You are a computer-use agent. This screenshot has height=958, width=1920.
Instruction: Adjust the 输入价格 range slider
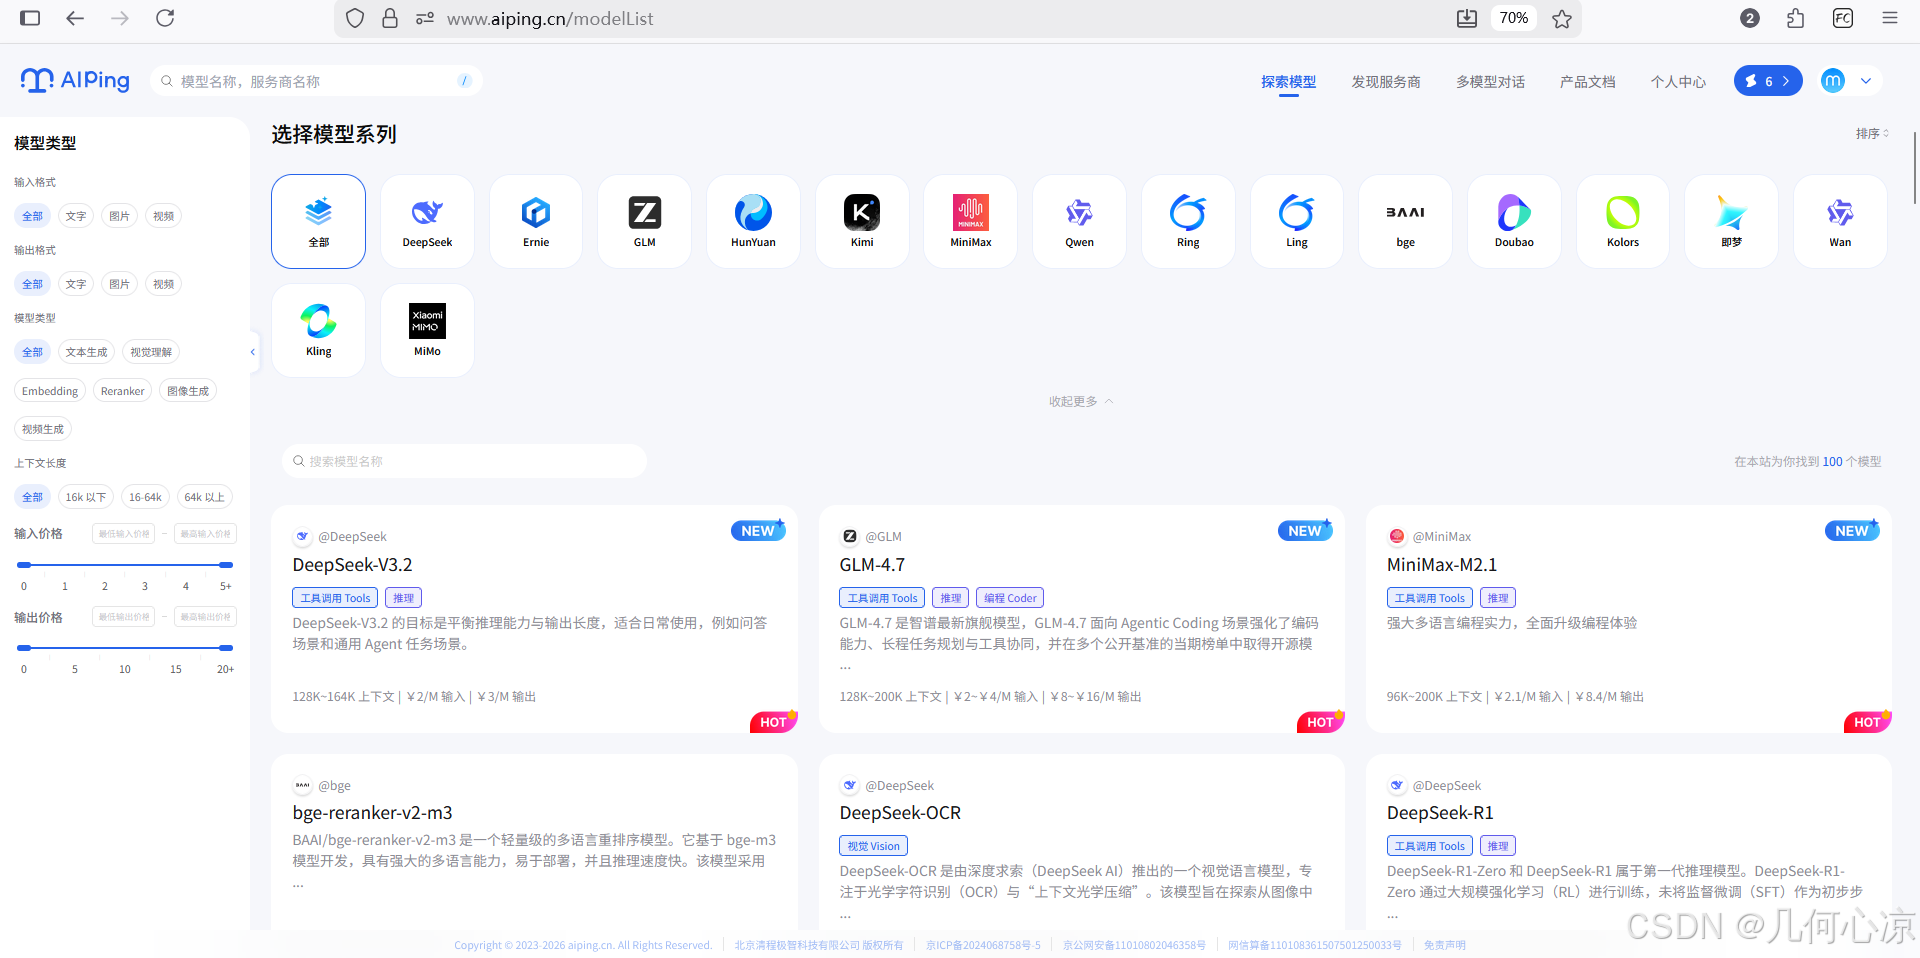pyautogui.click(x=125, y=565)
